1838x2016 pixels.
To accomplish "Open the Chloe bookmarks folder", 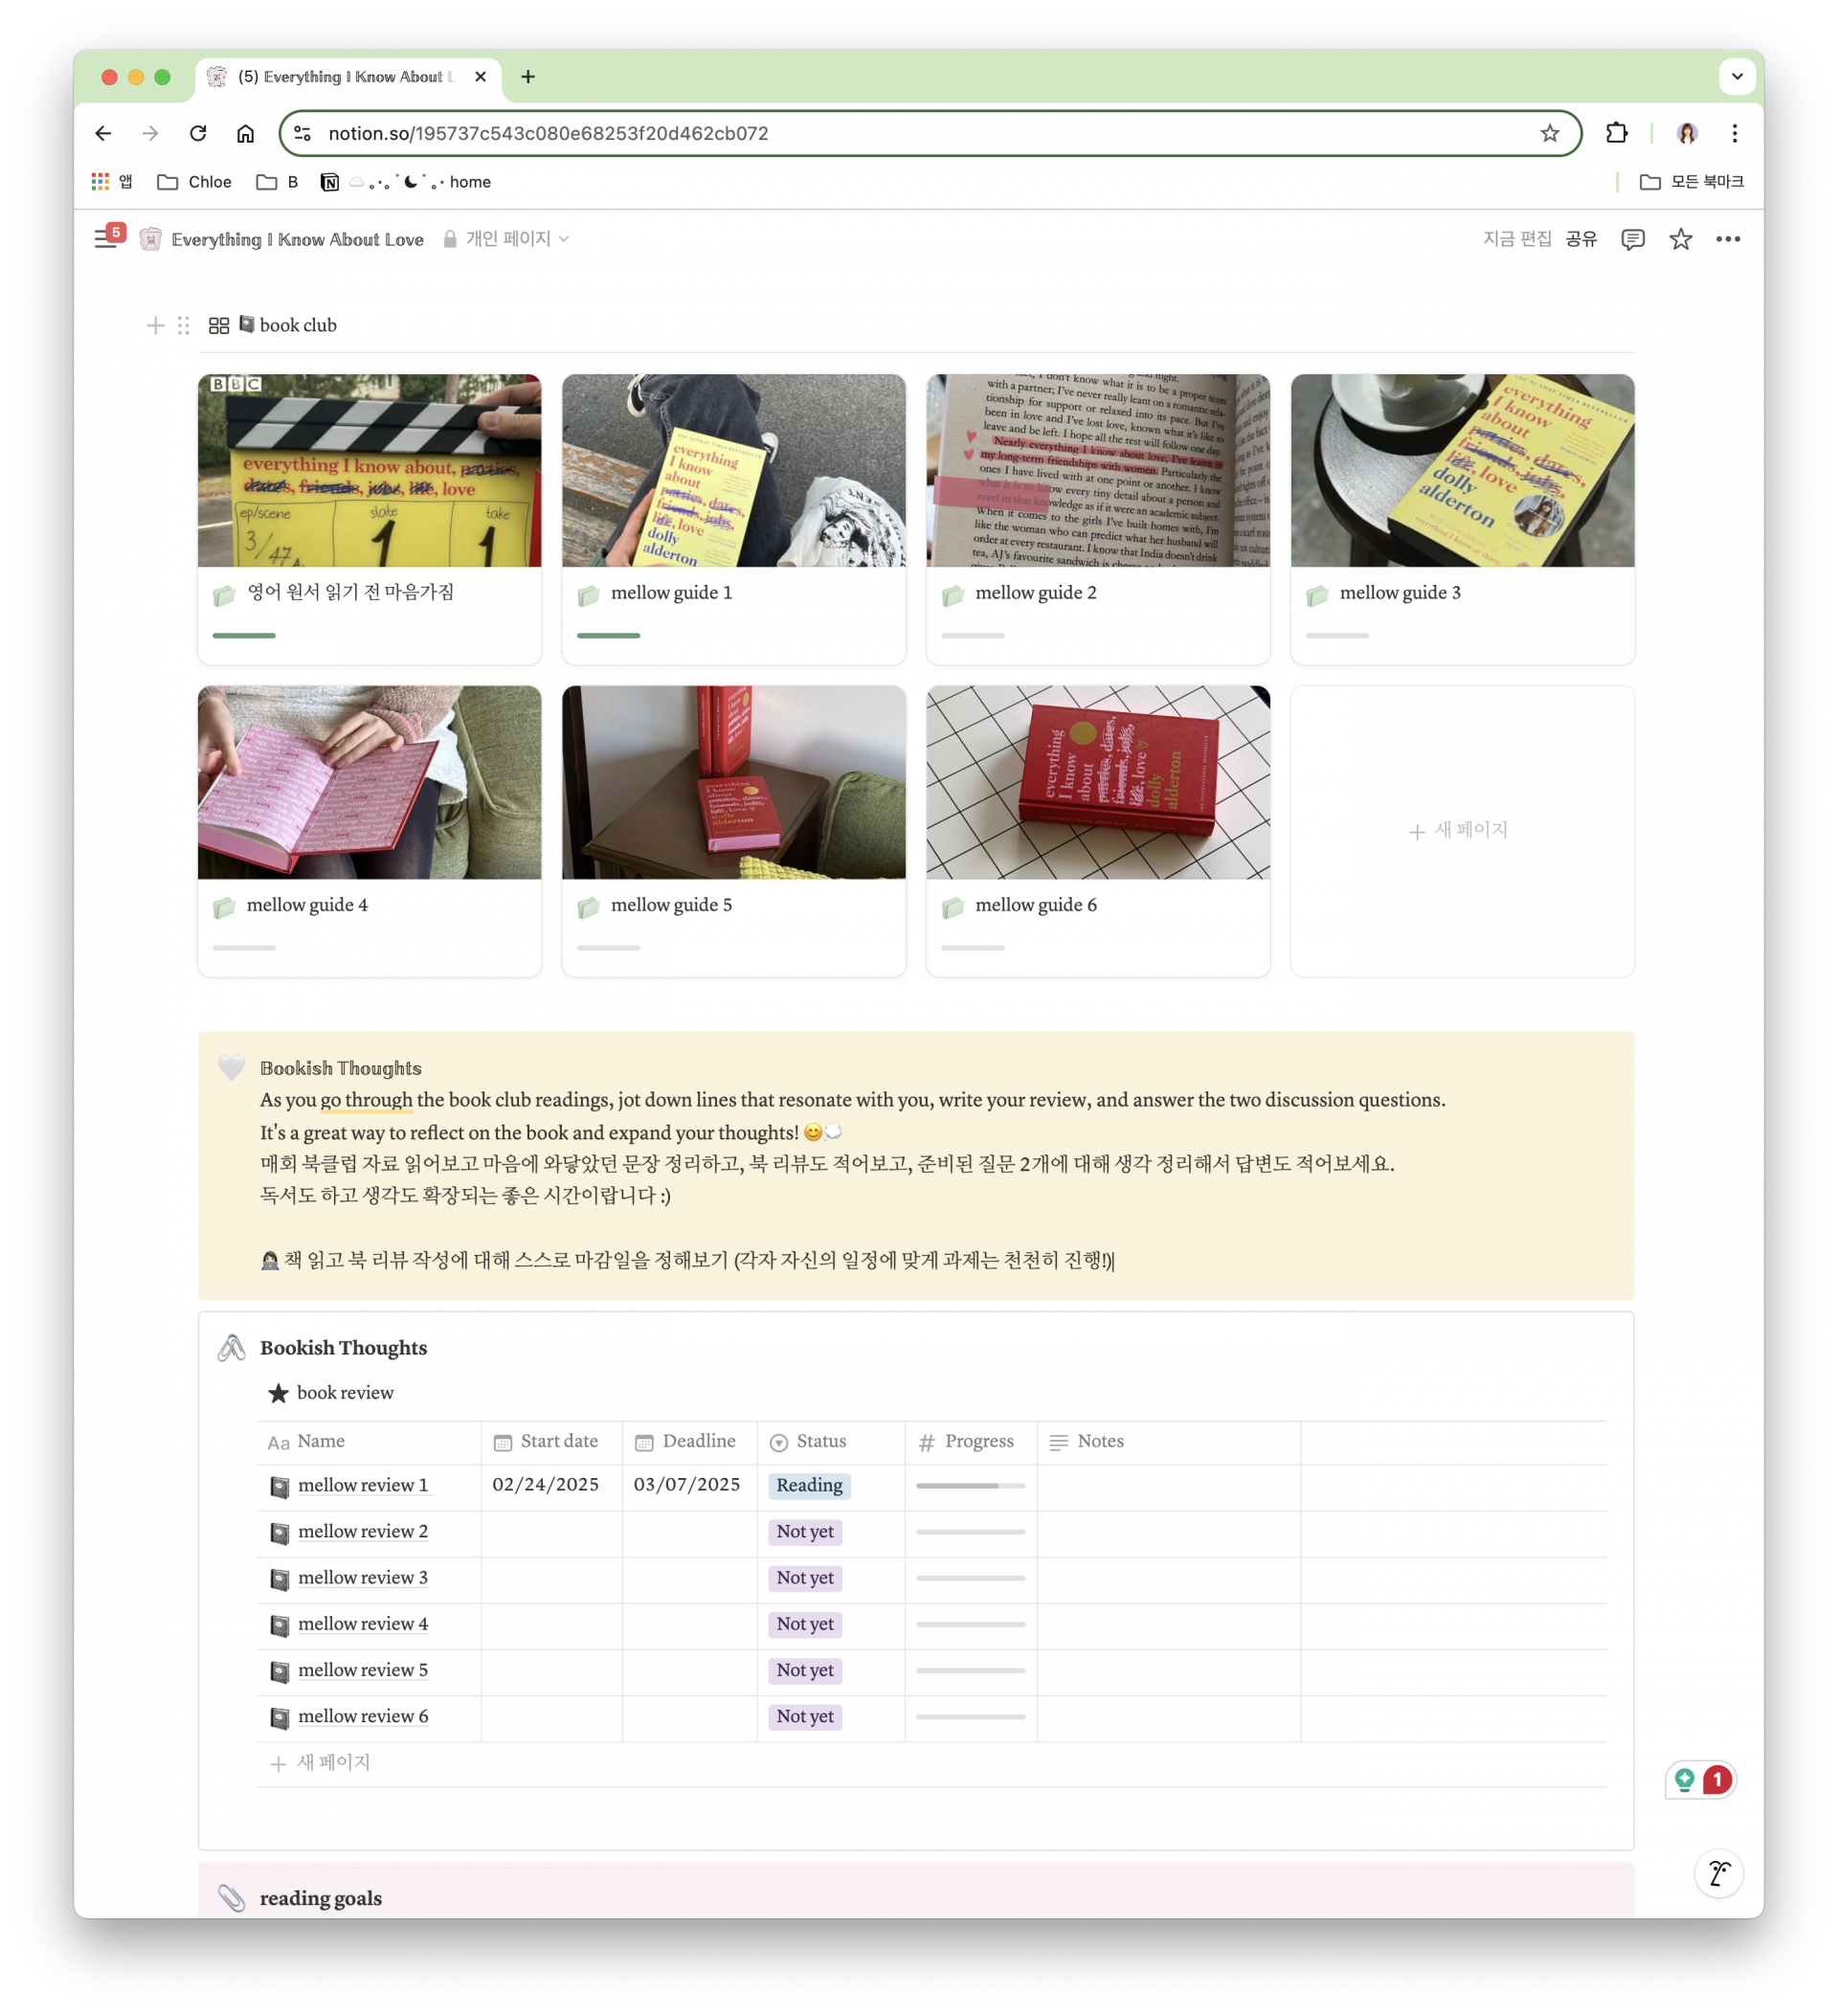I will click(195, 182).
